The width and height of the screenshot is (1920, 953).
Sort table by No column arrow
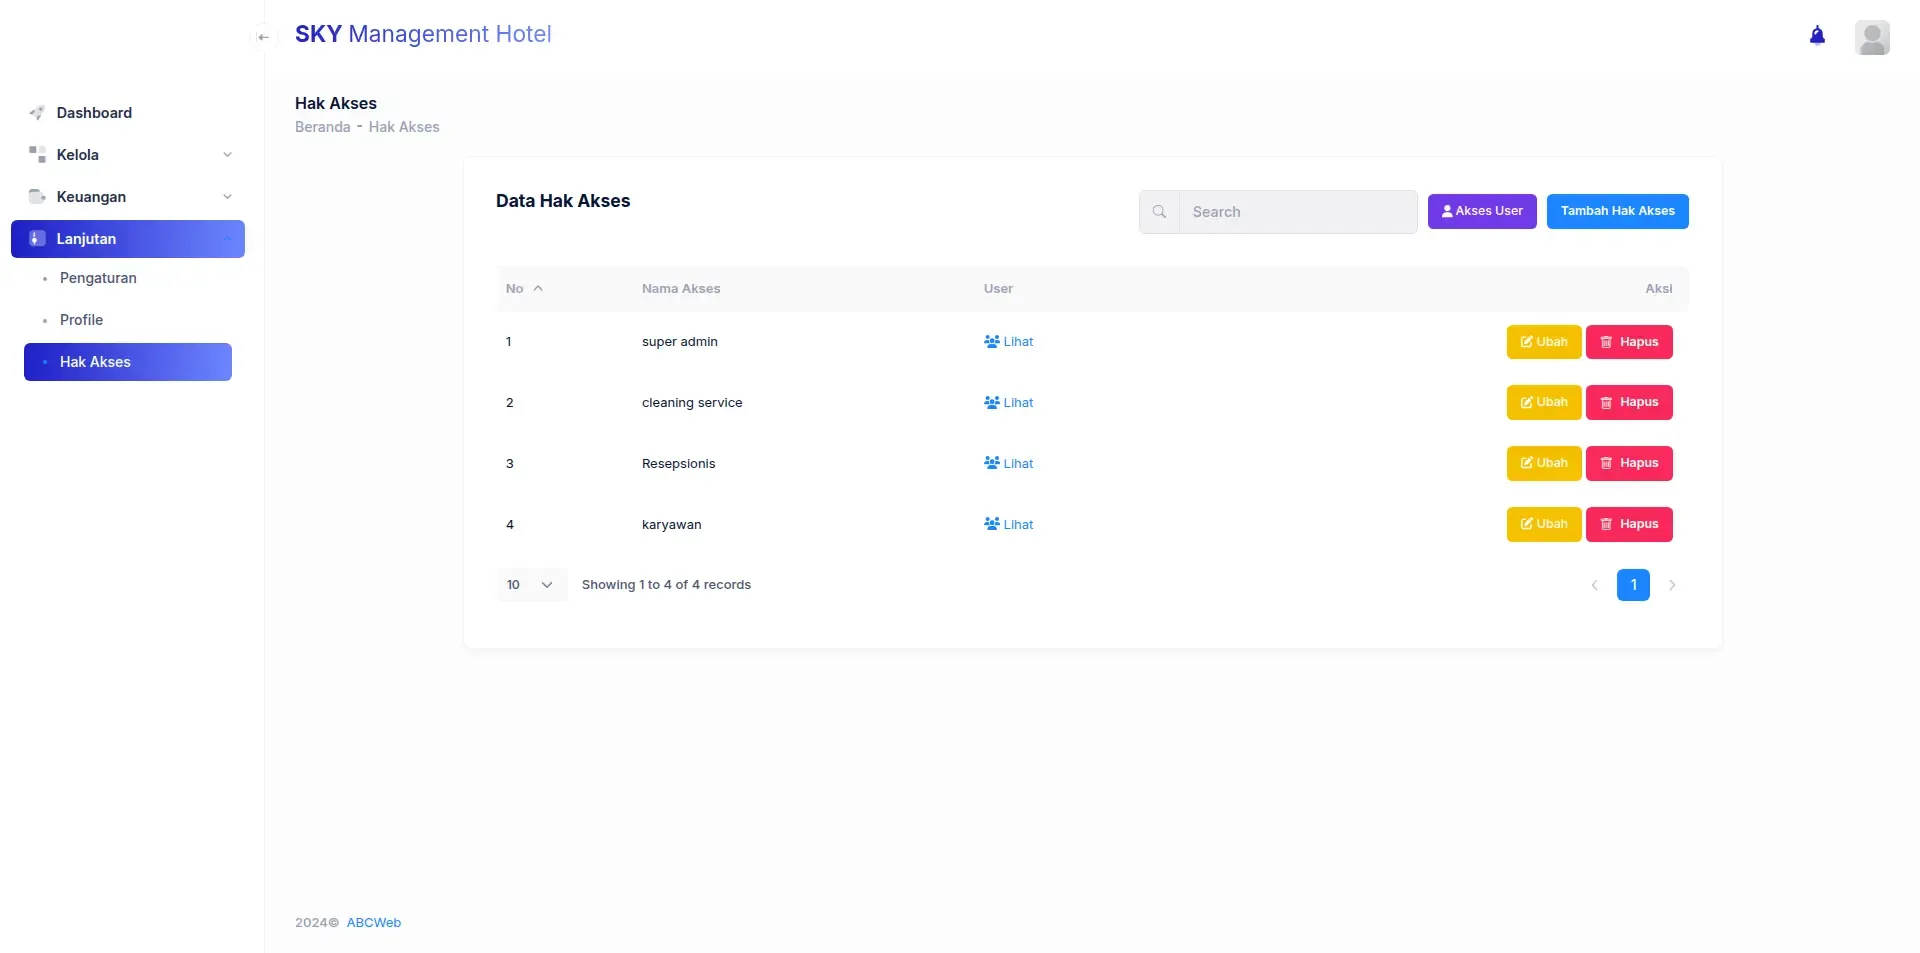click(x=538, y=289)
